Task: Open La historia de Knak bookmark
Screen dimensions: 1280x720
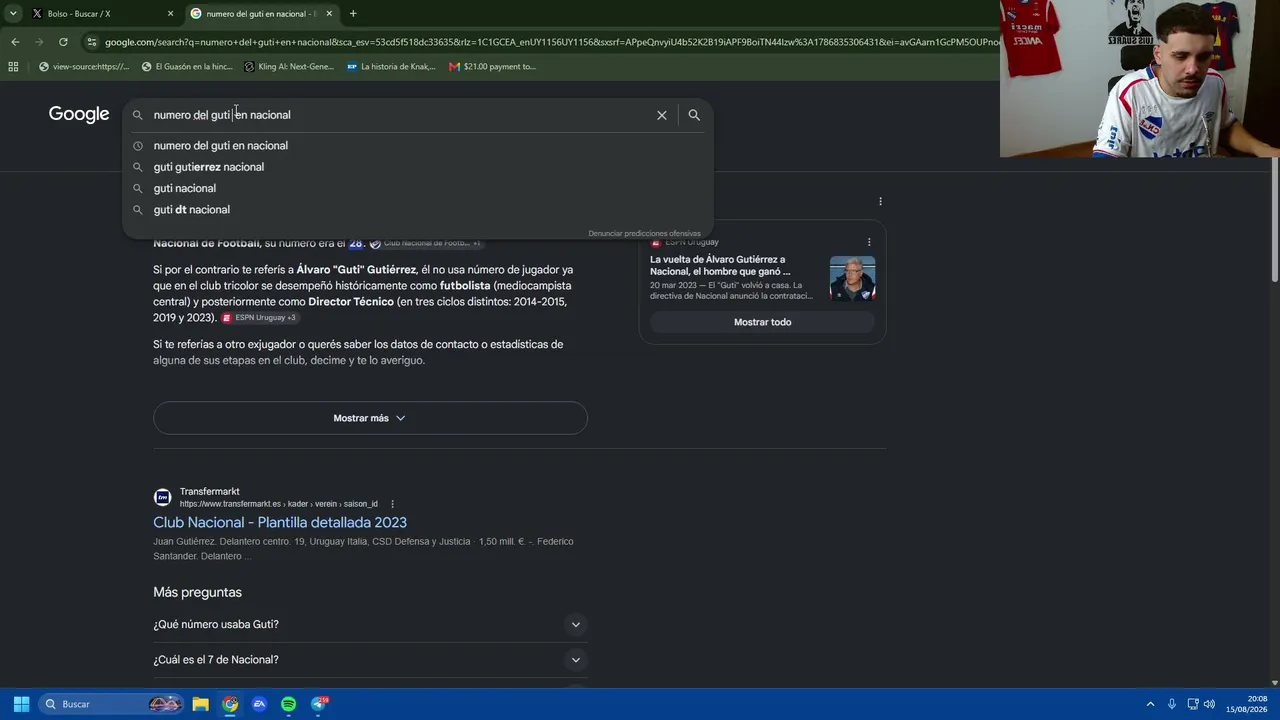Action: (x=391, y=67)
